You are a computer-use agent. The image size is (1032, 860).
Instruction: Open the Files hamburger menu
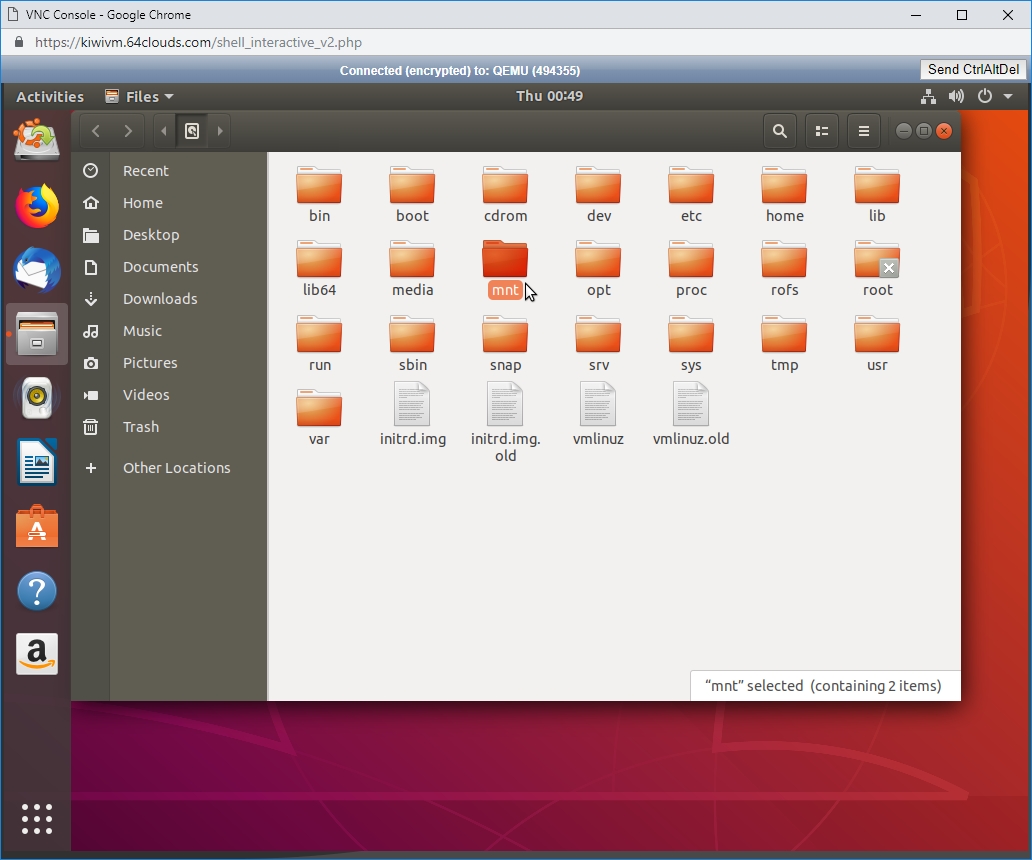[x=864, y=131]
